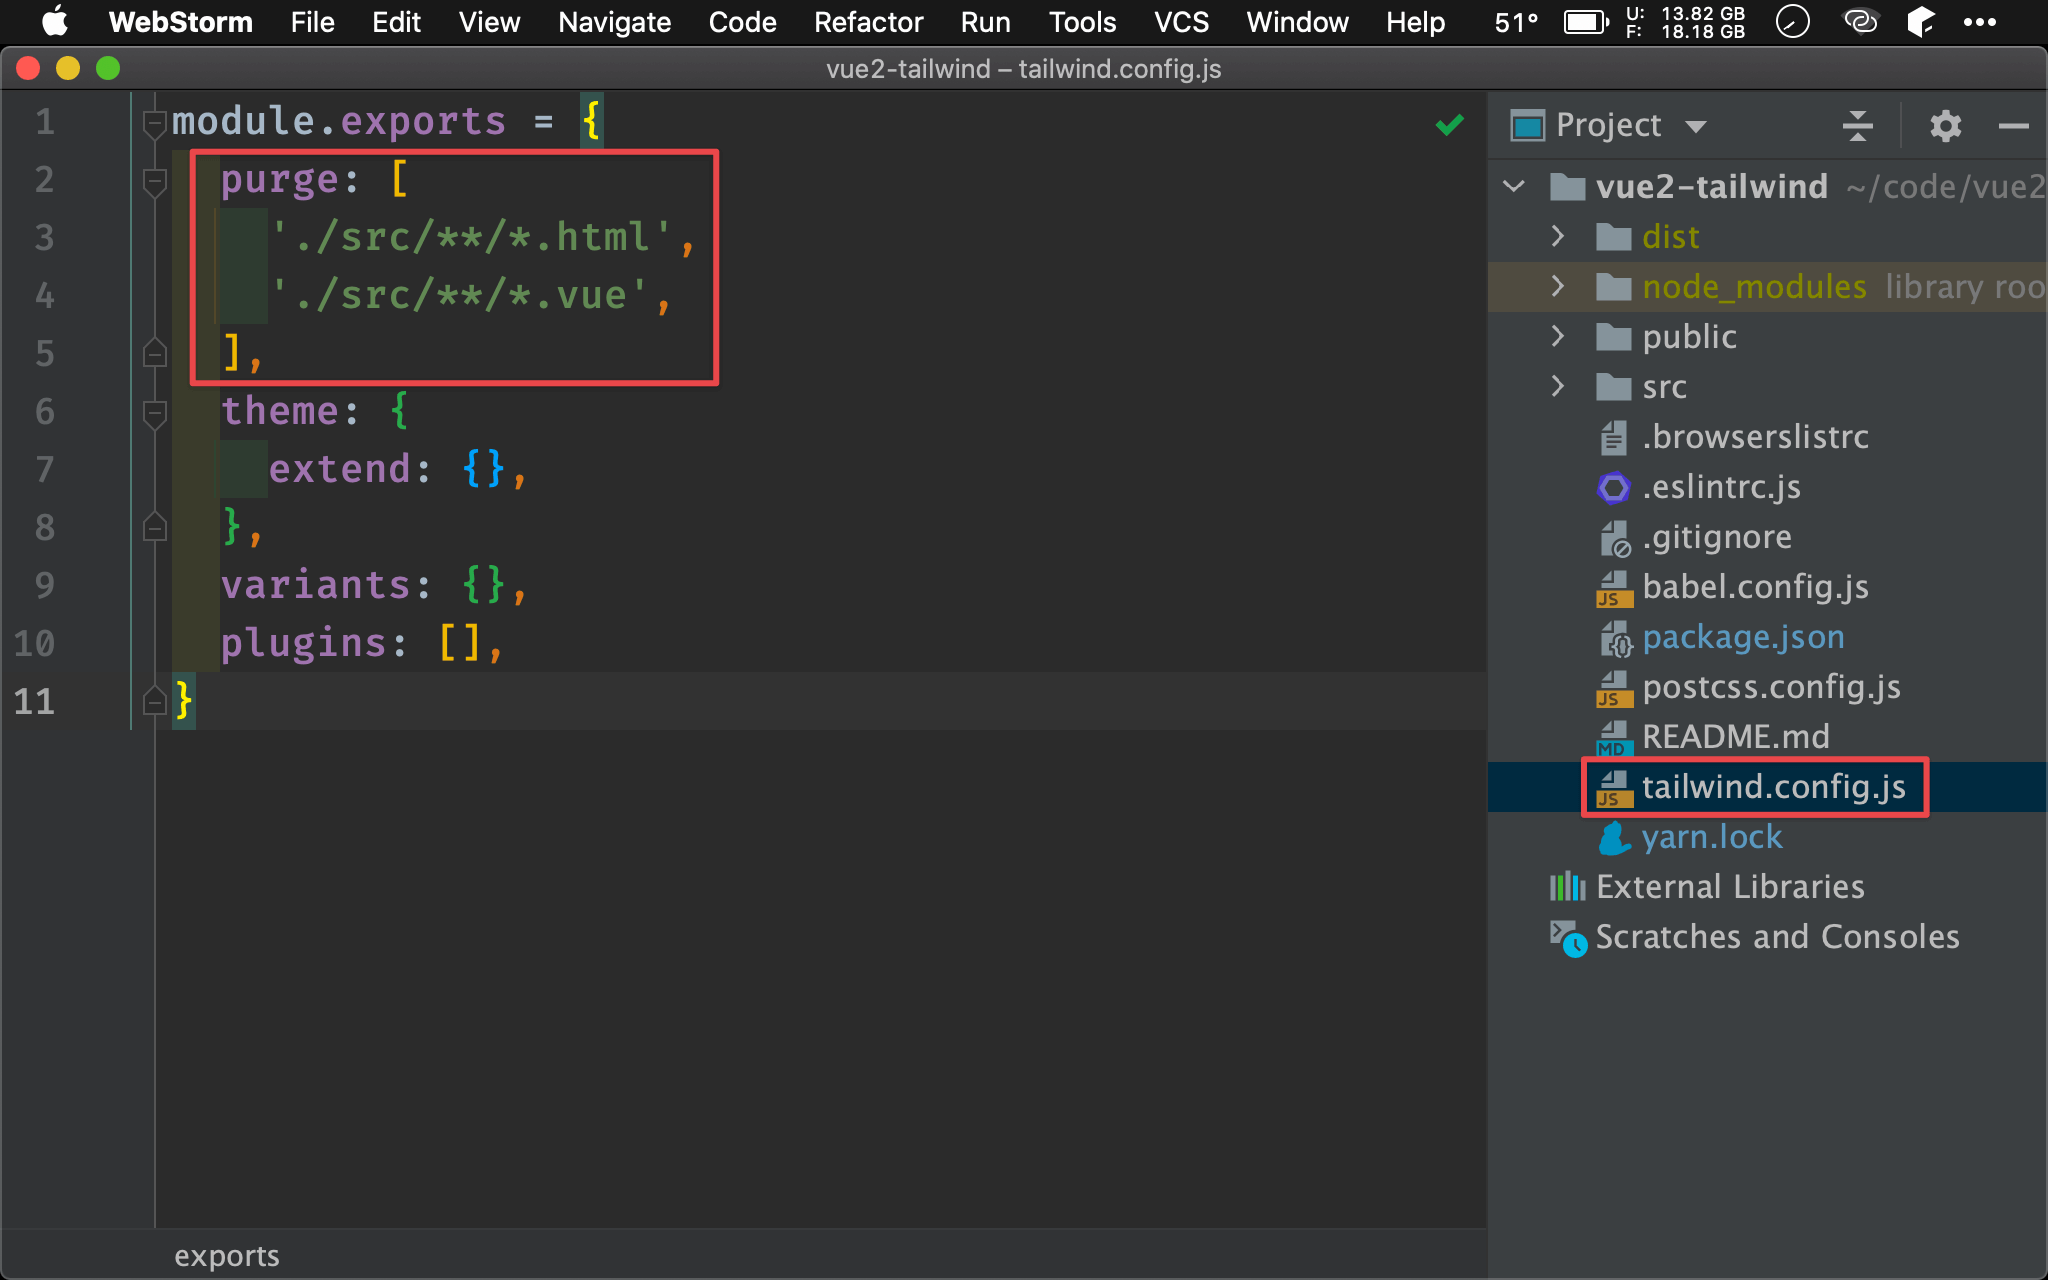Open the Run menu
Image resolution: width=2048 pixels, height=1280 pixels.
pyautogui.click(x=985, y=22)
